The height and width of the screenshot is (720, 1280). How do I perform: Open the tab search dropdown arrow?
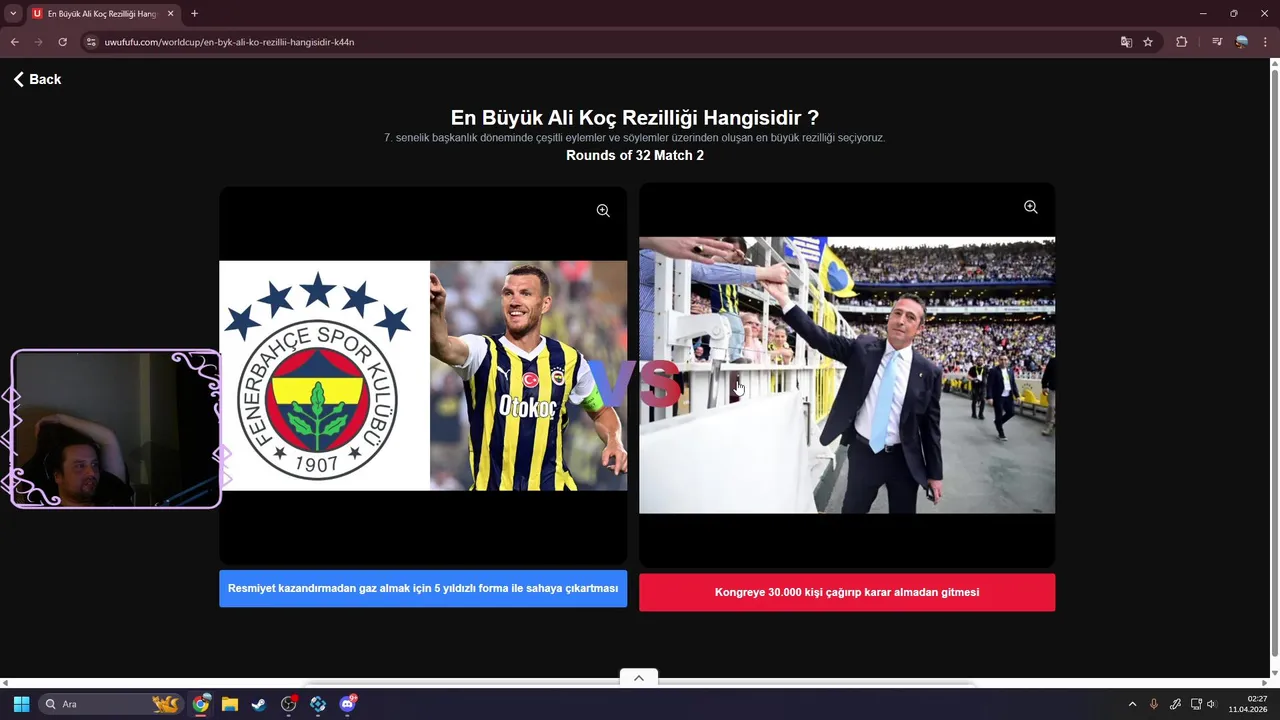[13, 13]
